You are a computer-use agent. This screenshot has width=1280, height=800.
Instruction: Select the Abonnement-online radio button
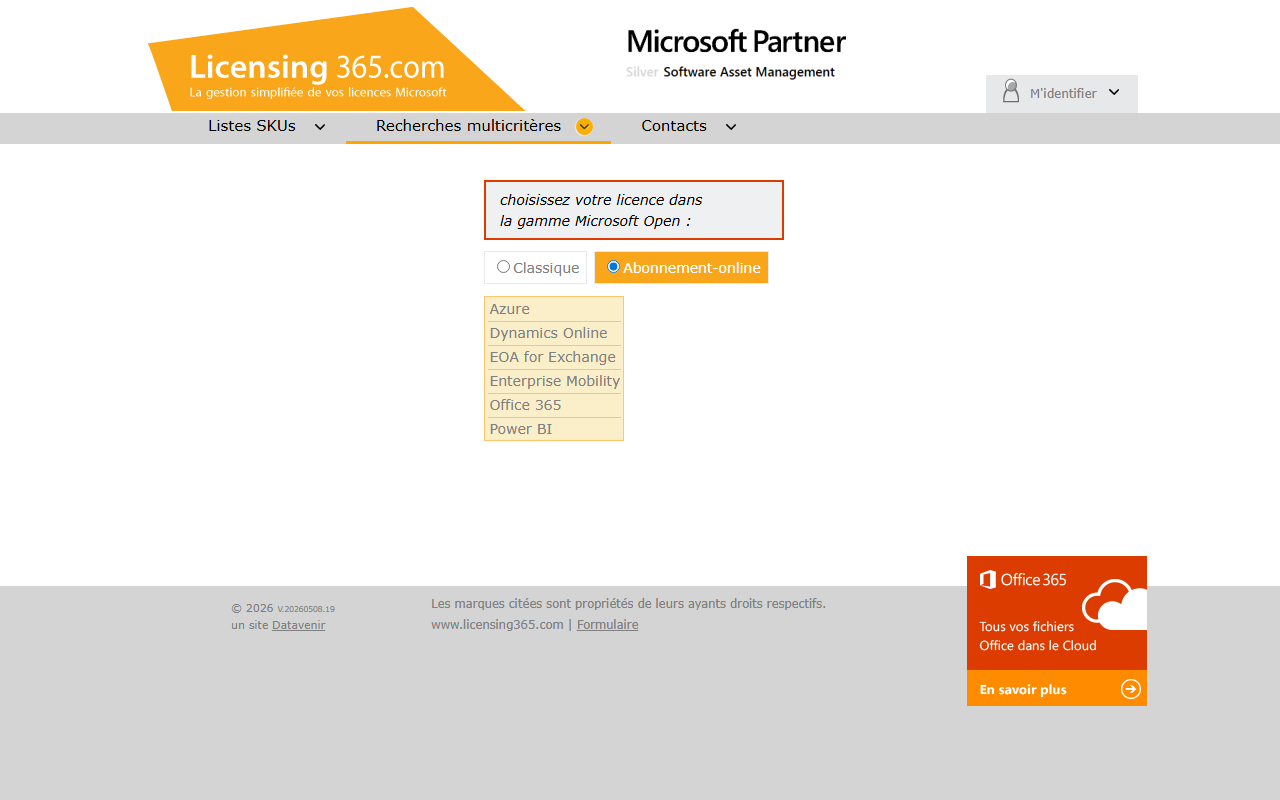pos(614,267)
